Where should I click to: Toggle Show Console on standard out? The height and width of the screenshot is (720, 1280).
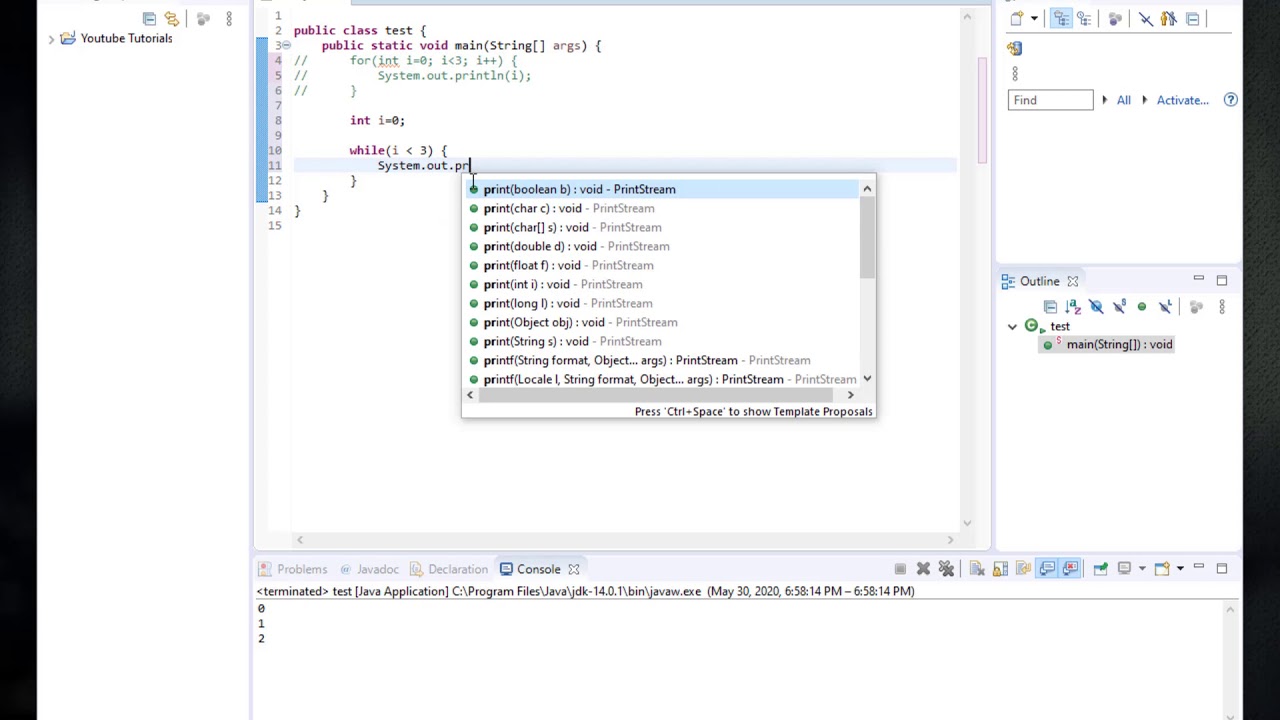click(1047, 569)
